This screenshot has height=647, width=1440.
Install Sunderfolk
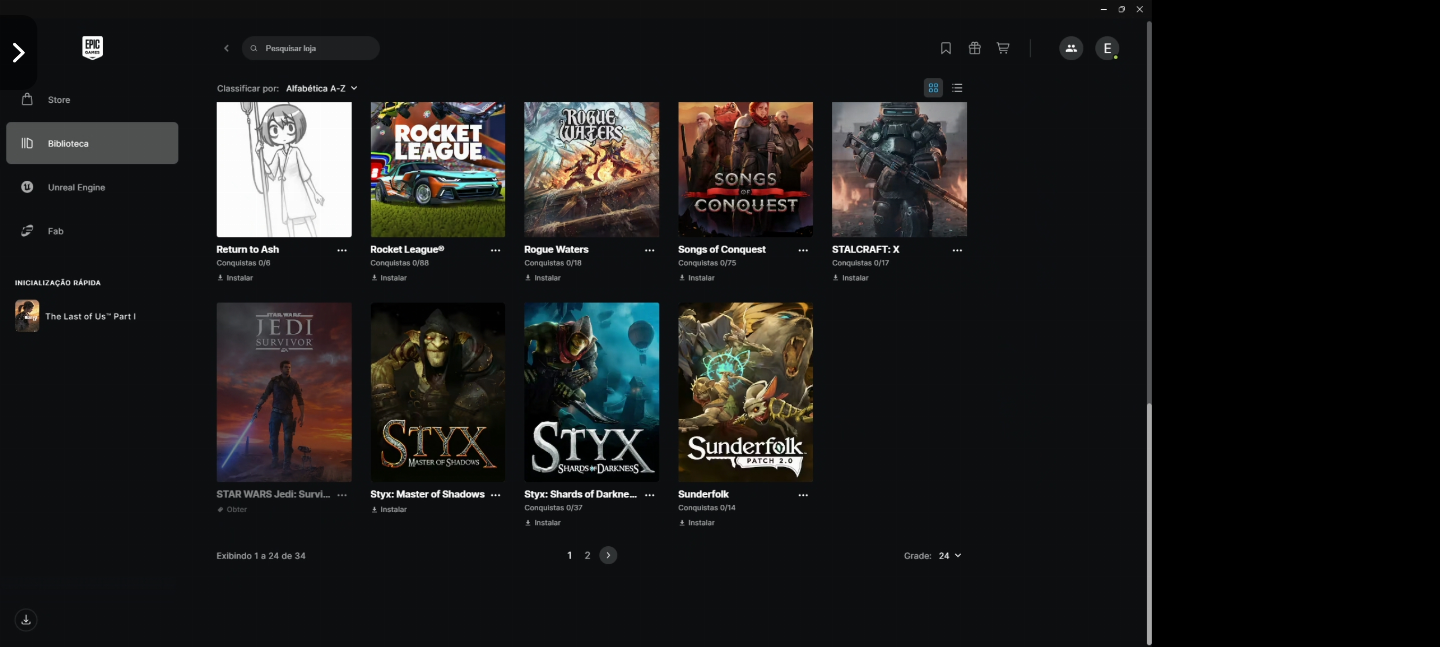point(697,523)
